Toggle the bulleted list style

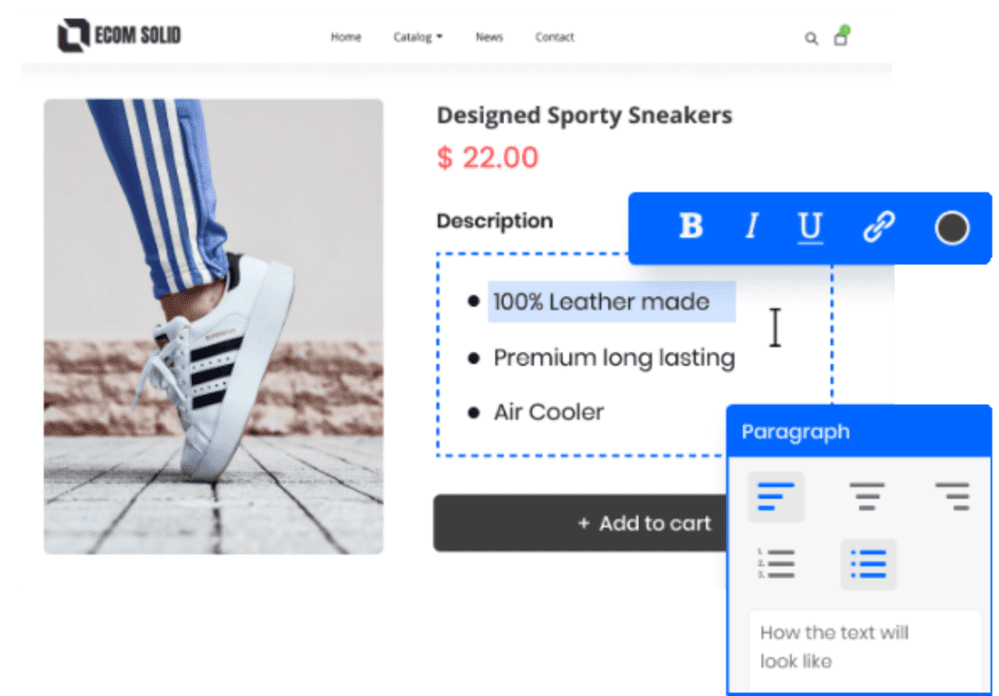click(868, 564)
